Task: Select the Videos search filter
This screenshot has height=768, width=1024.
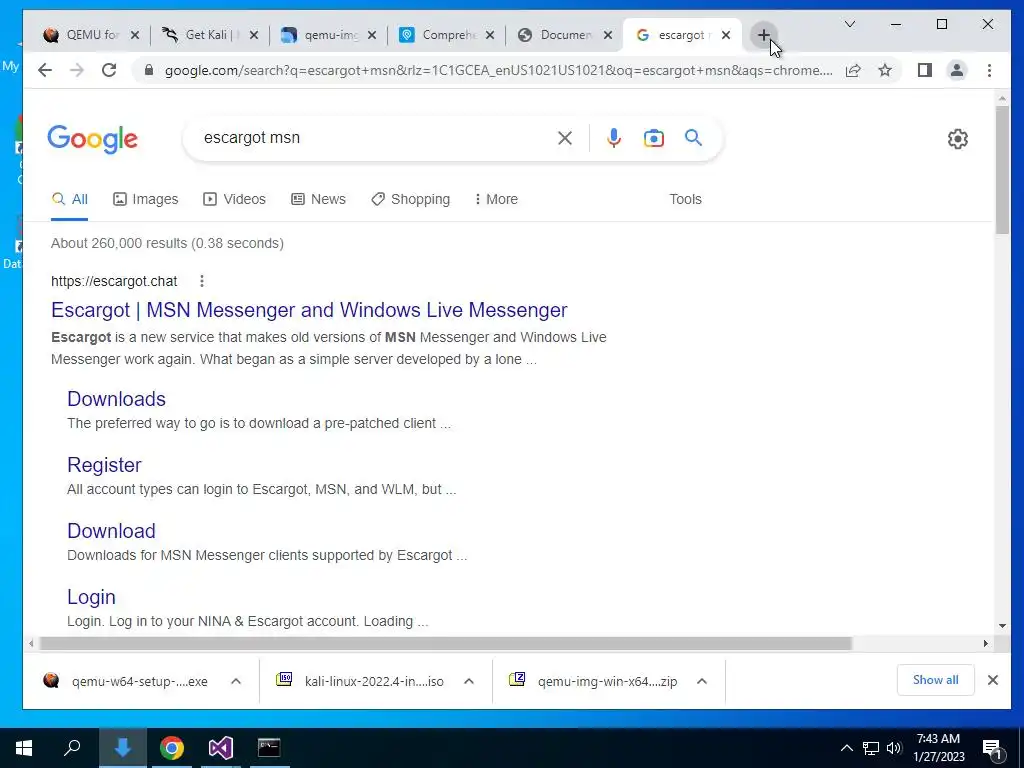Action: [x=234, y=199]
